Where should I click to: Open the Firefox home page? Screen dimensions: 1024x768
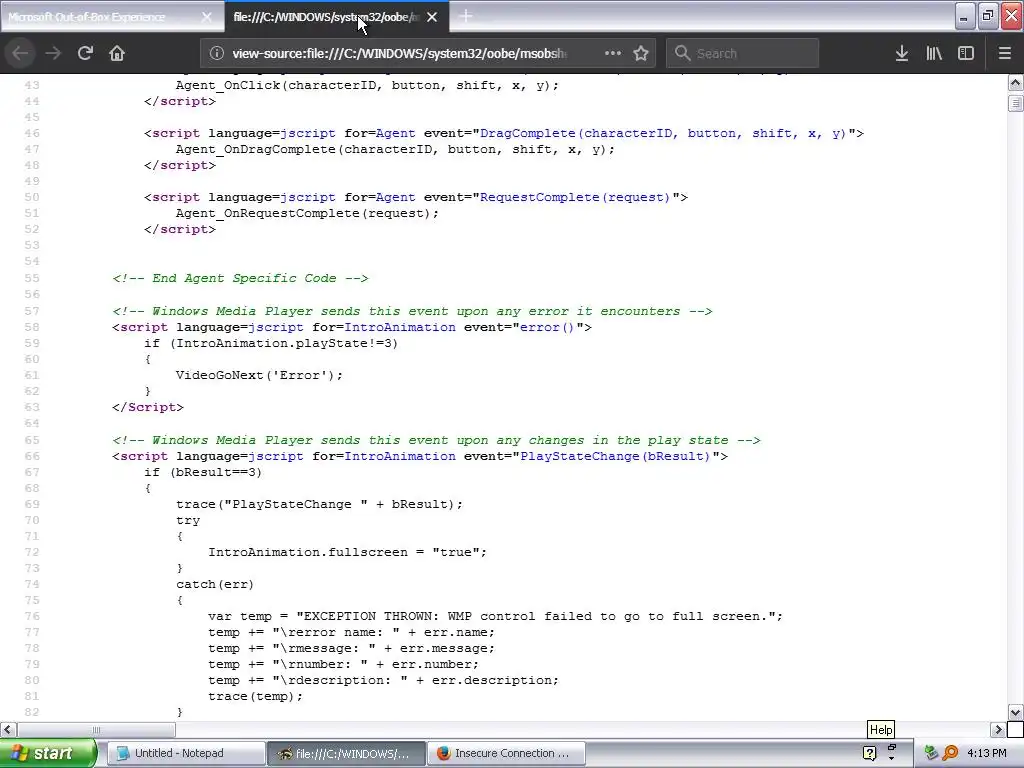117,53
